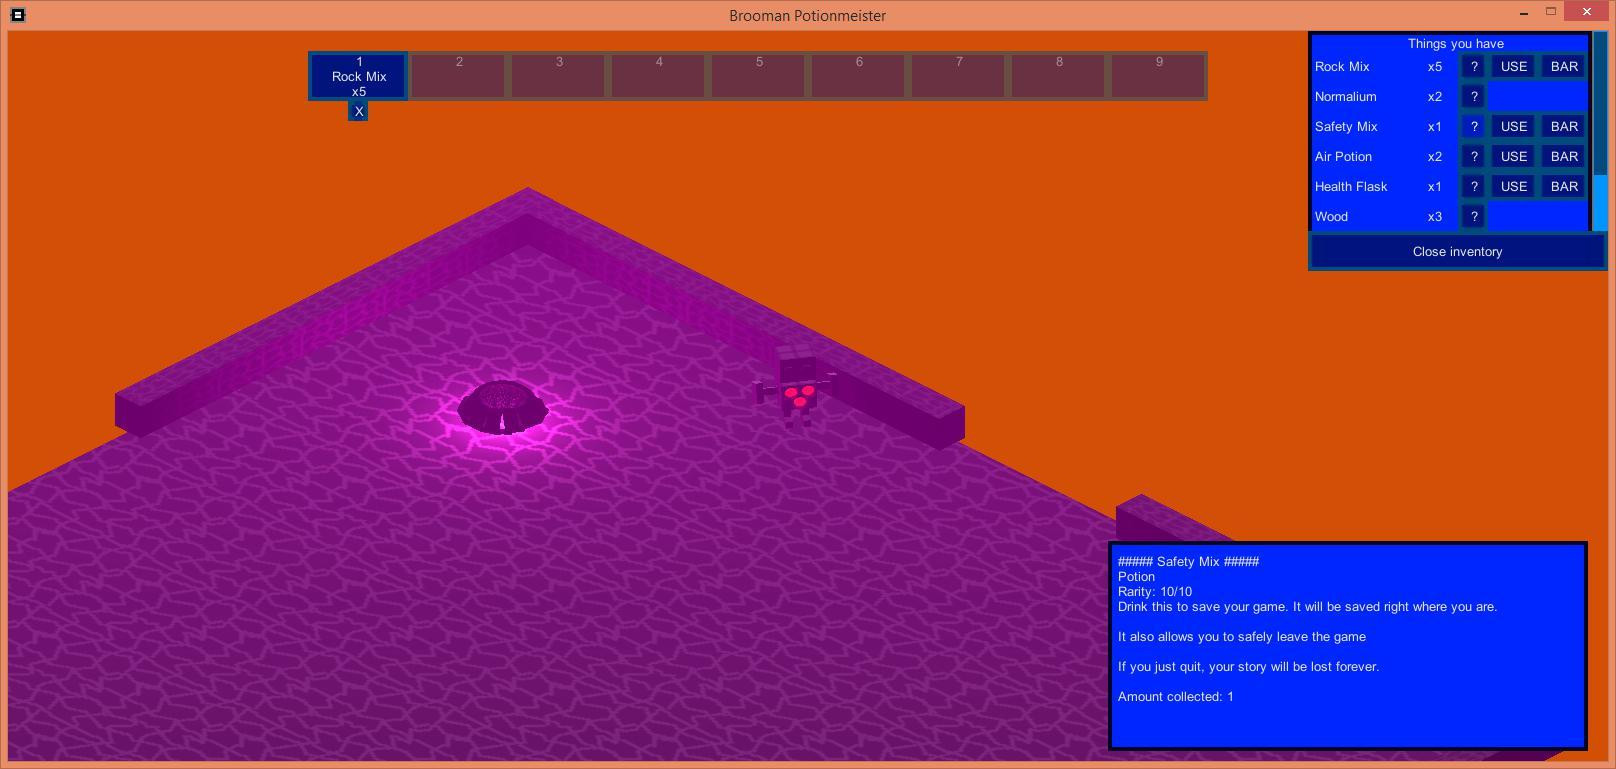Click the Normalium item name

[x=1345, y=97]
